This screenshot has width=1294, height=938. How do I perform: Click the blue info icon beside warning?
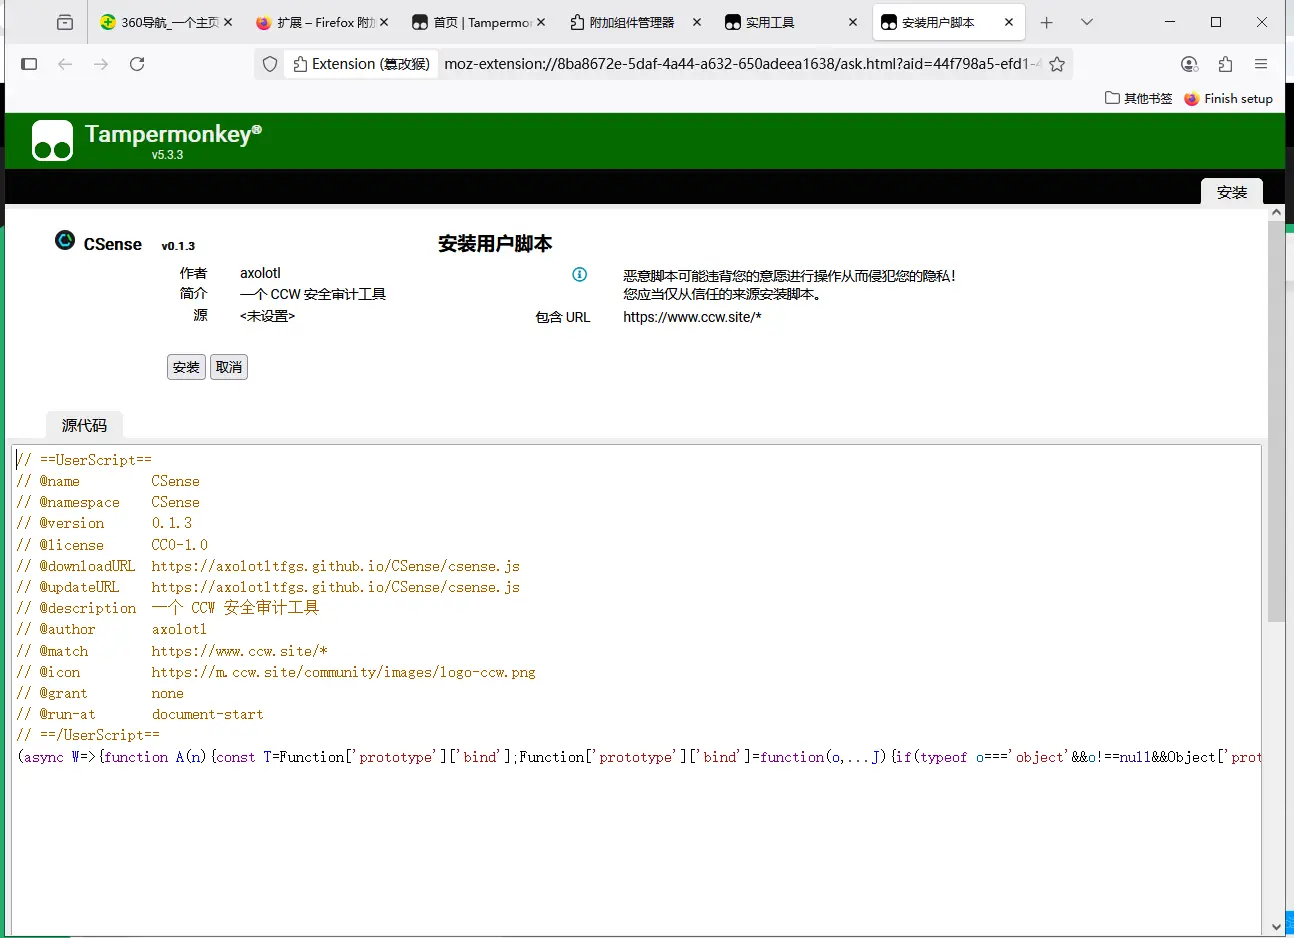(x=579, y=274)
